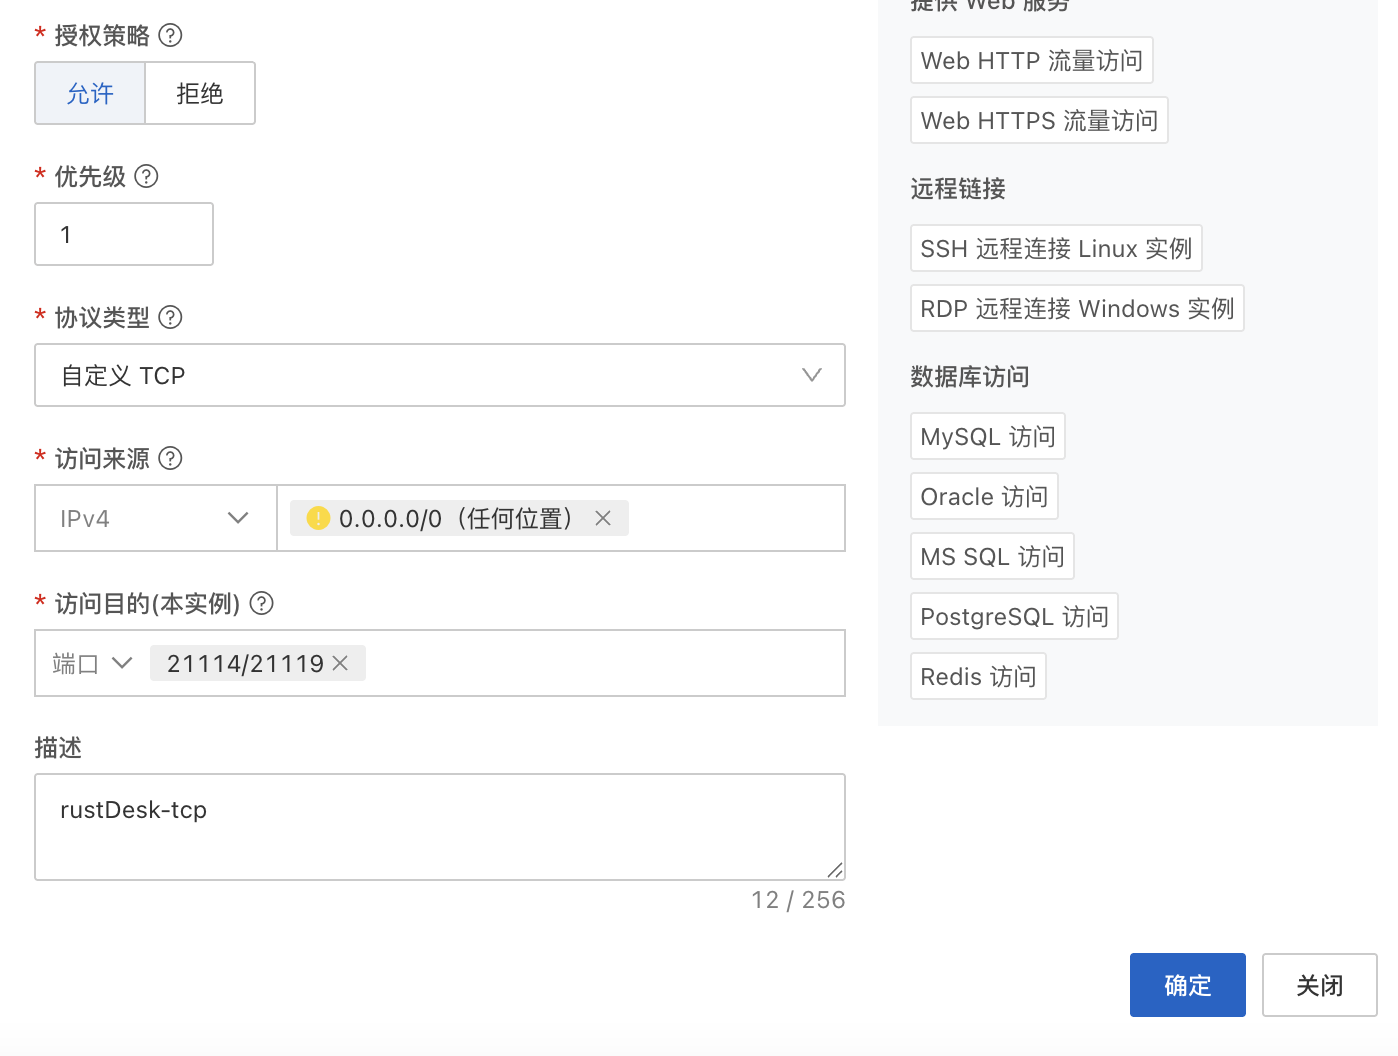Click the 描述 field label
Image resolution: width=1398 pixels, height=1056 pixels.
[58, 748]
